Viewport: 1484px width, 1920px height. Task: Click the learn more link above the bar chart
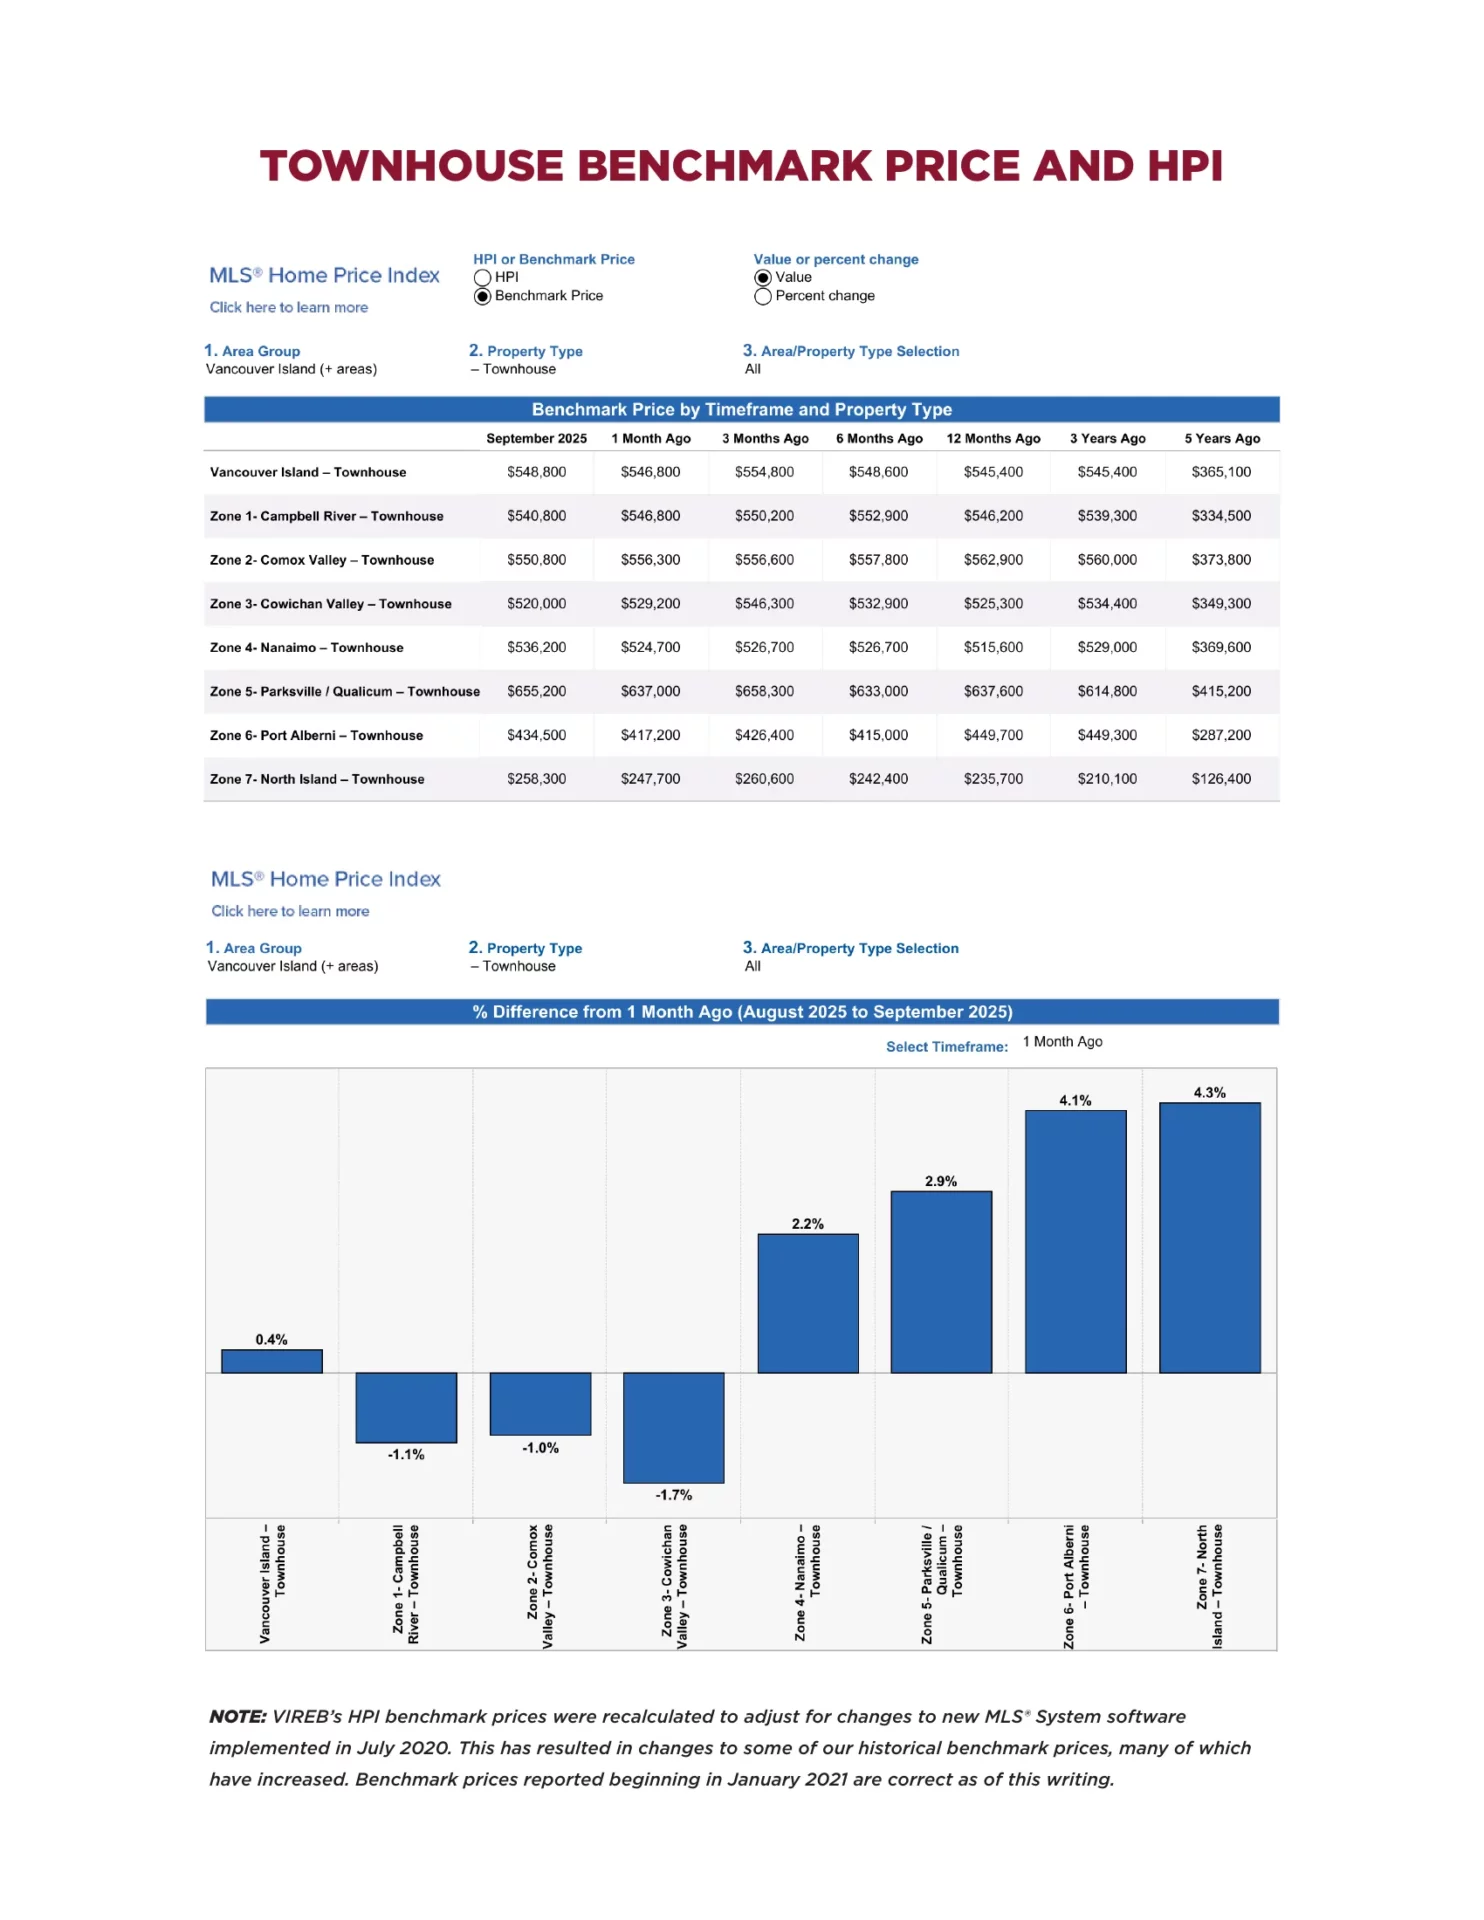tap(290, 912)
